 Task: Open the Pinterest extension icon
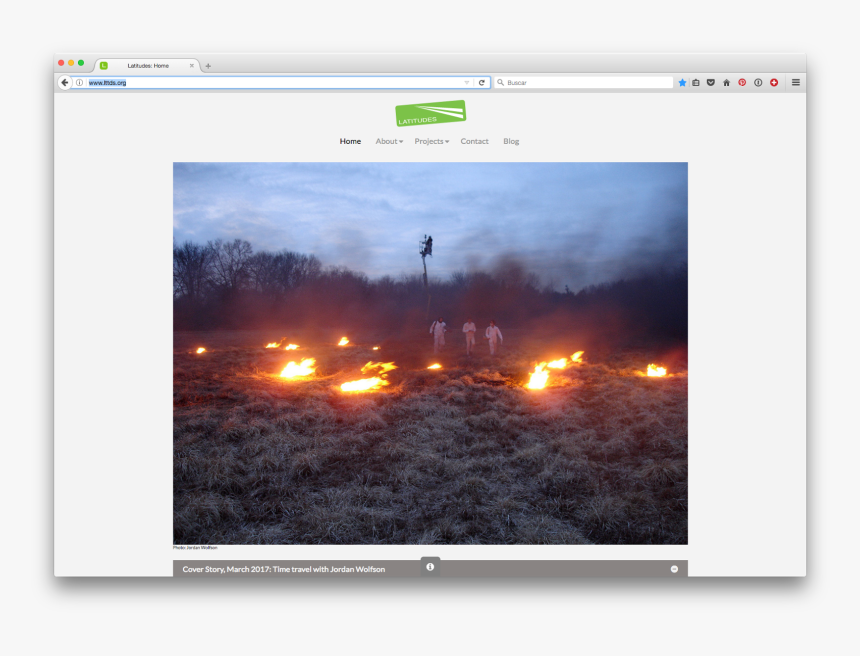[742, 82]
